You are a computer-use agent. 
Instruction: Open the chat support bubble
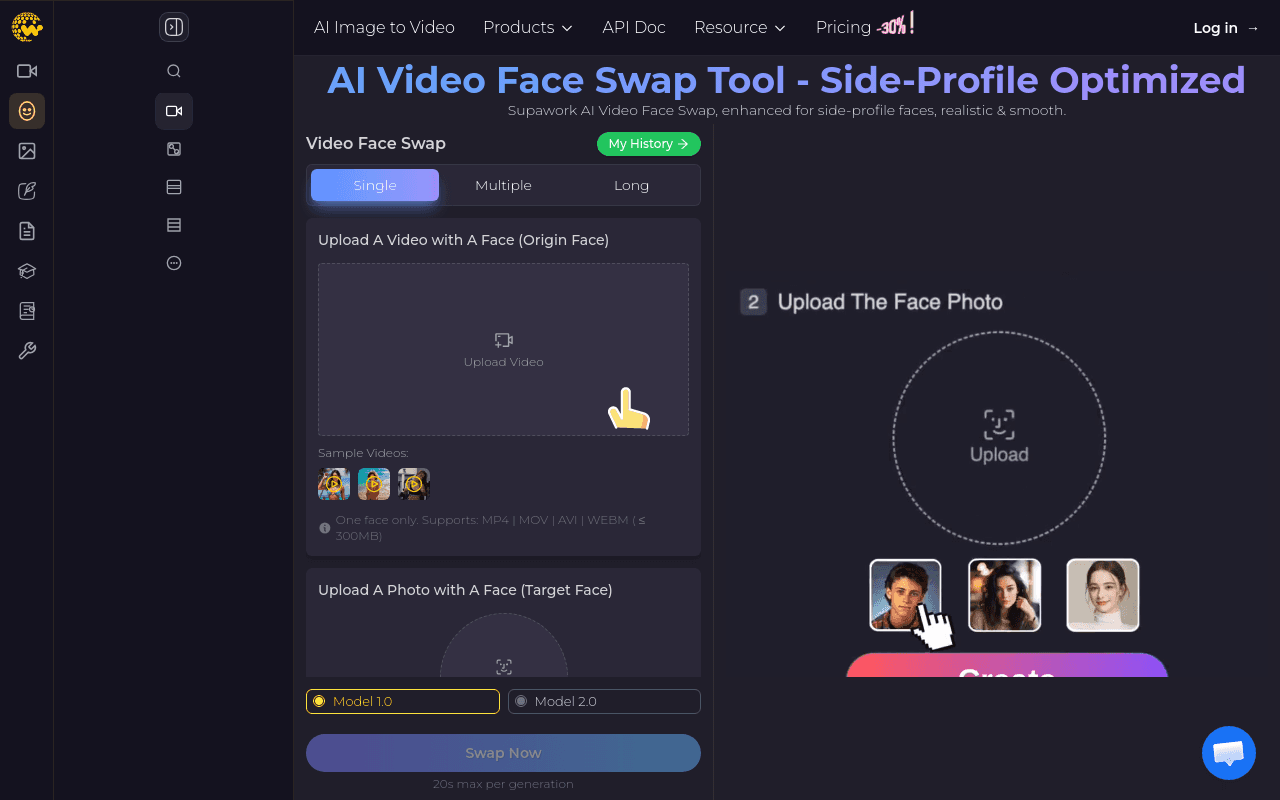[x=1228, y=753]
